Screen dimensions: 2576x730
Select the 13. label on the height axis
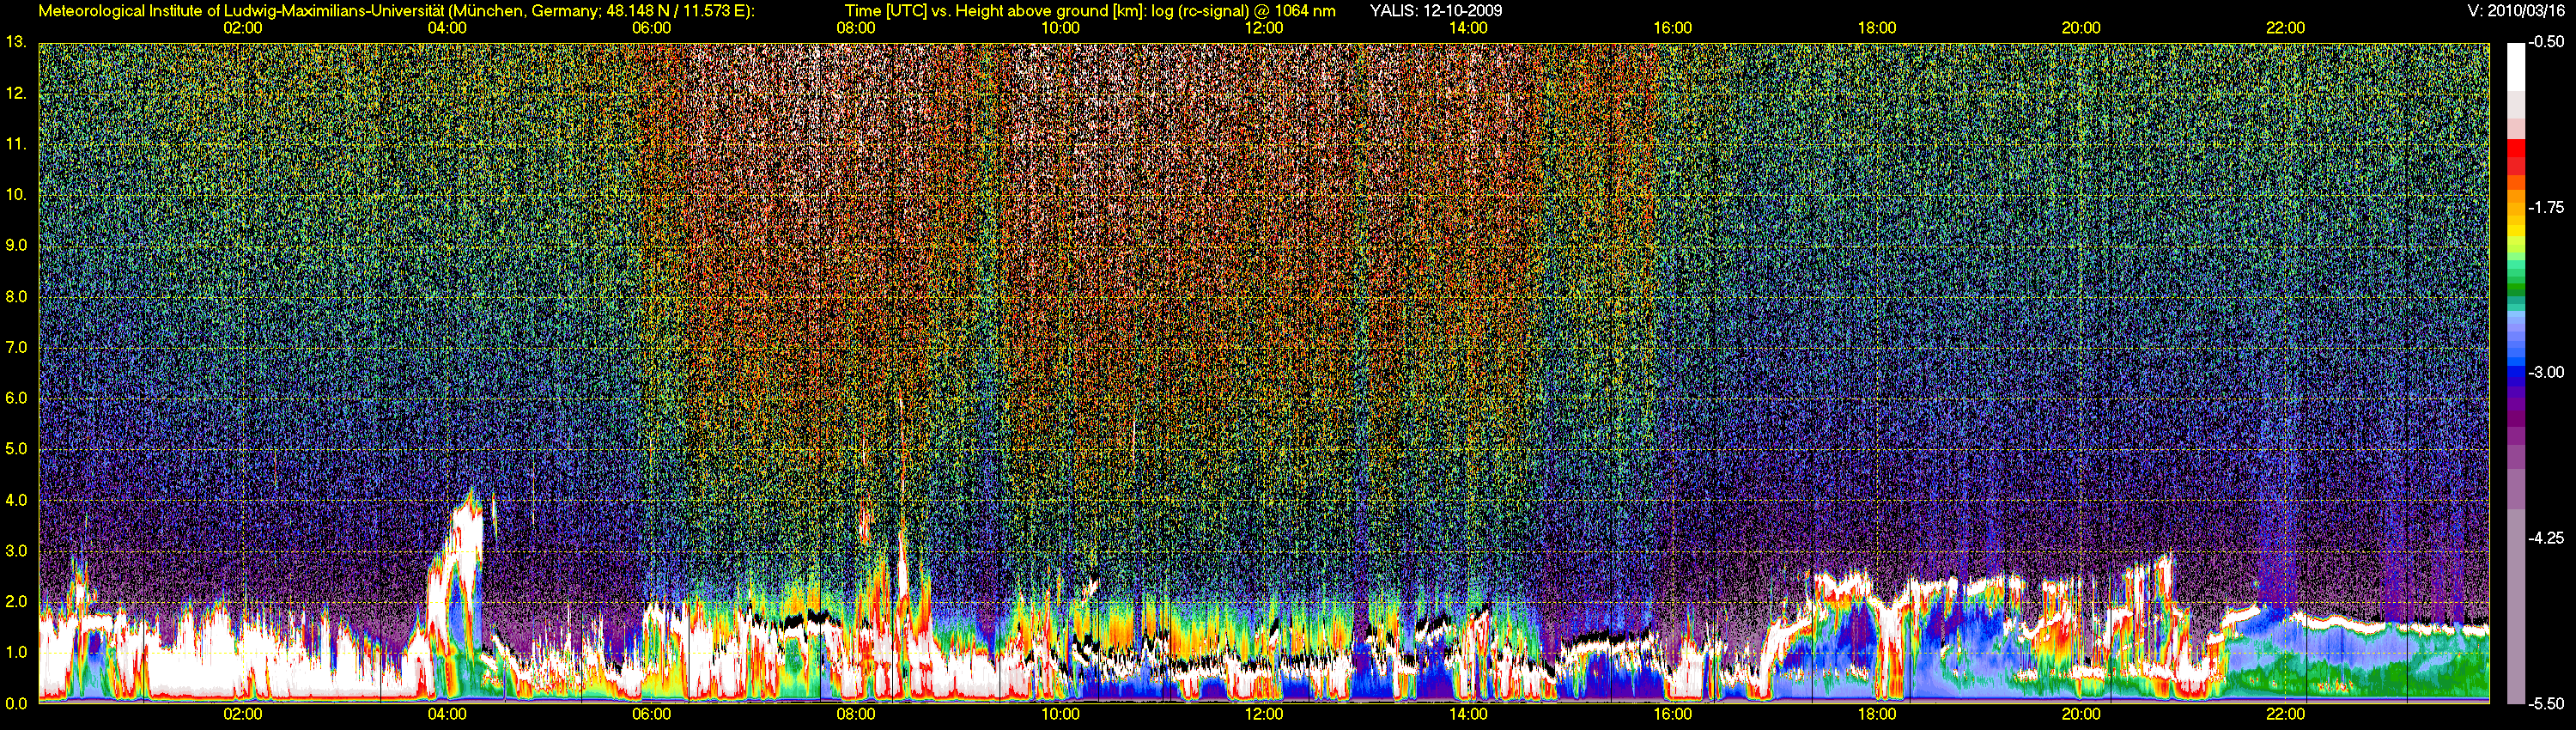coord(16,42)
